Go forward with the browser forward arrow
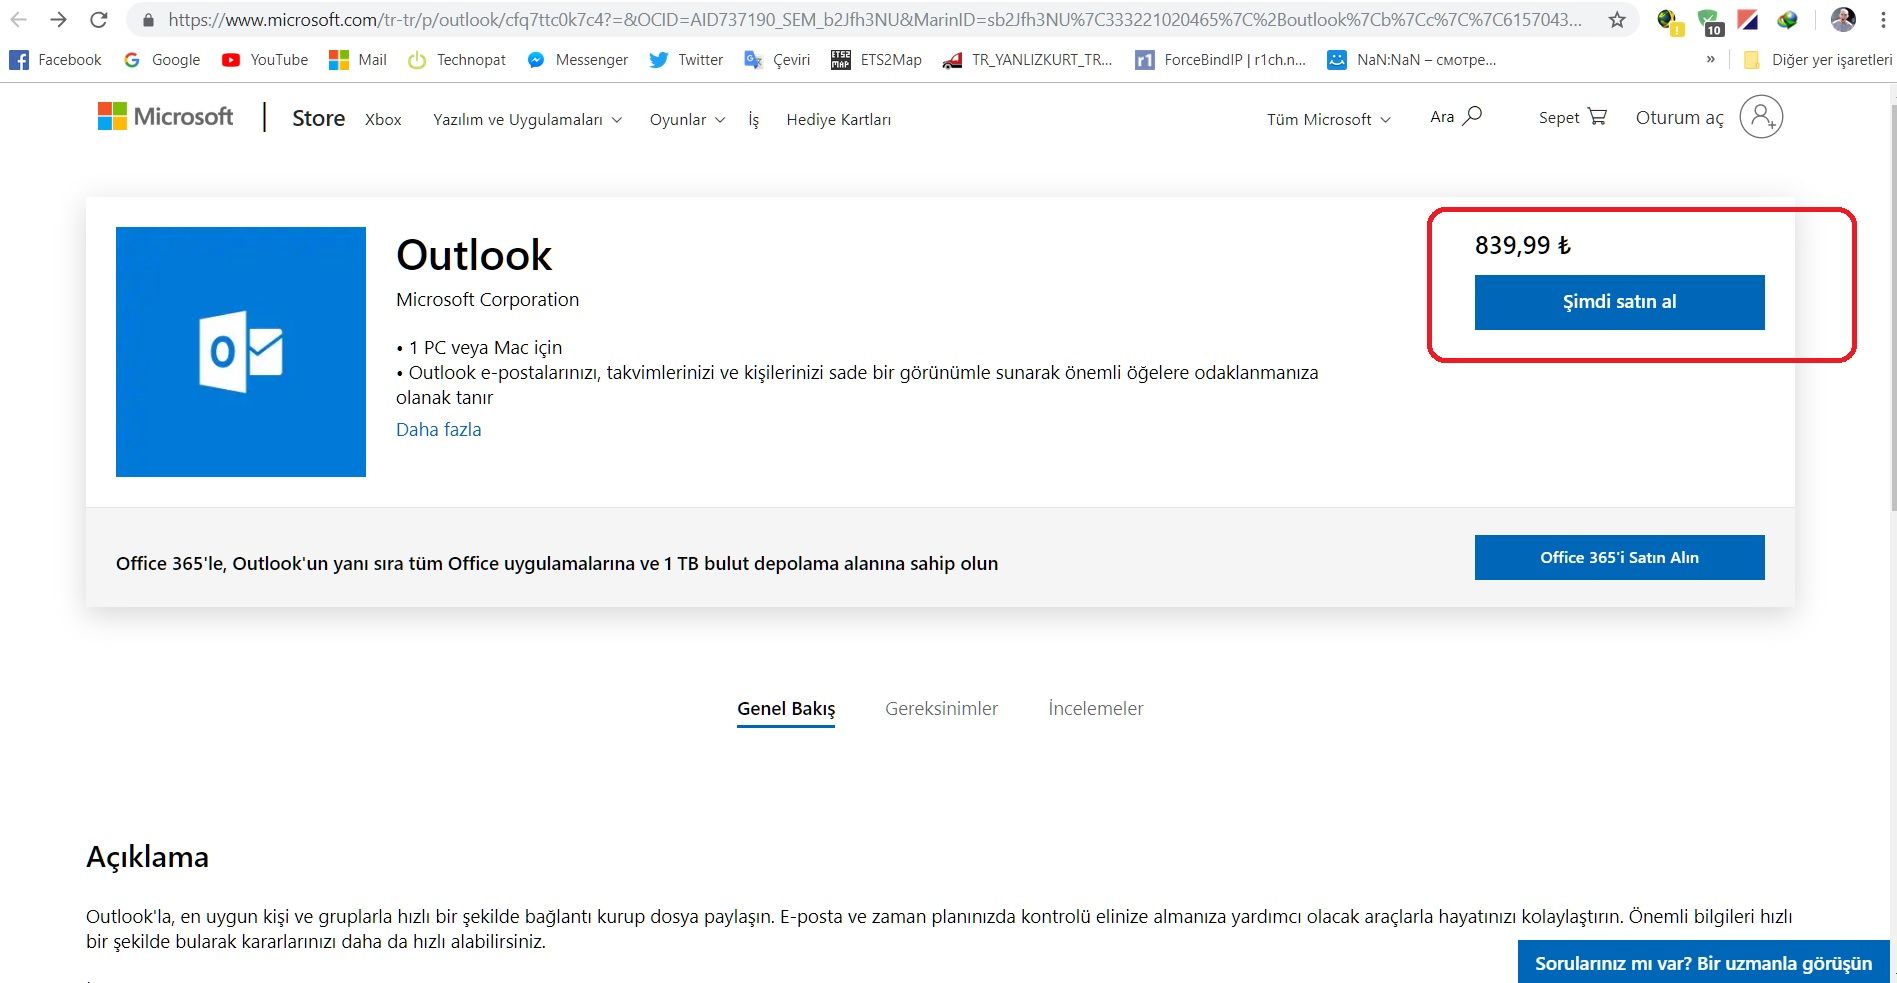This screenshot has height=983, width=1897. pyautogui.click(x=59, y=19)
